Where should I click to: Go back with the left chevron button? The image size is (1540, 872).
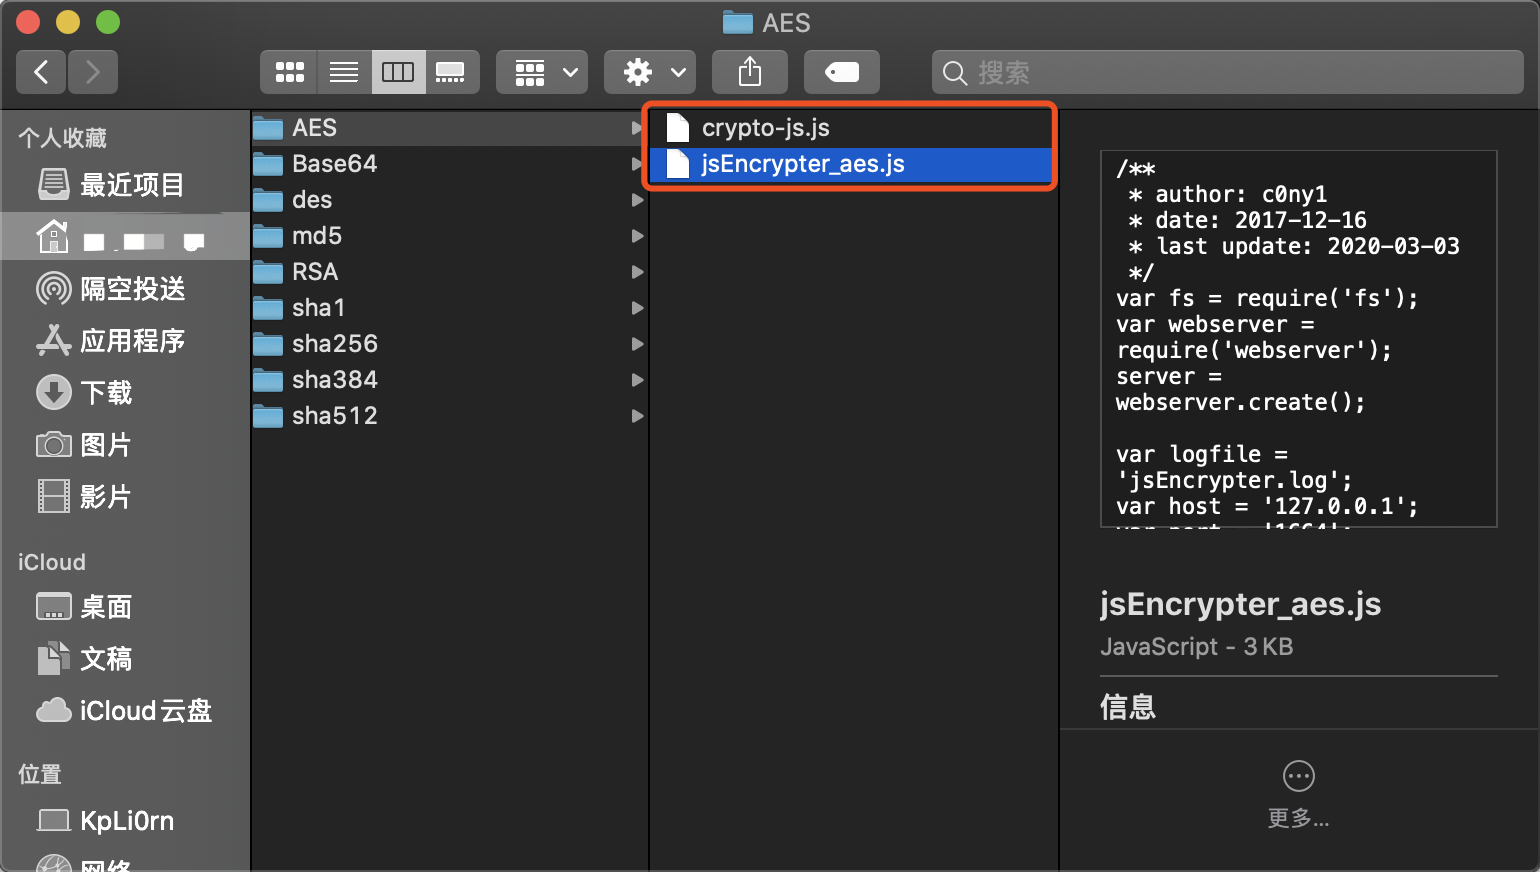point(41,72)
